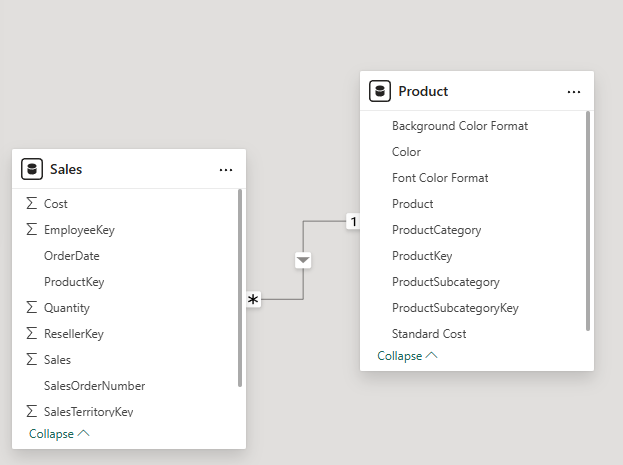This screenshot has height=465, width=623.
Task: Collapse the Product table field list
Action: click(x=407, y=356)
